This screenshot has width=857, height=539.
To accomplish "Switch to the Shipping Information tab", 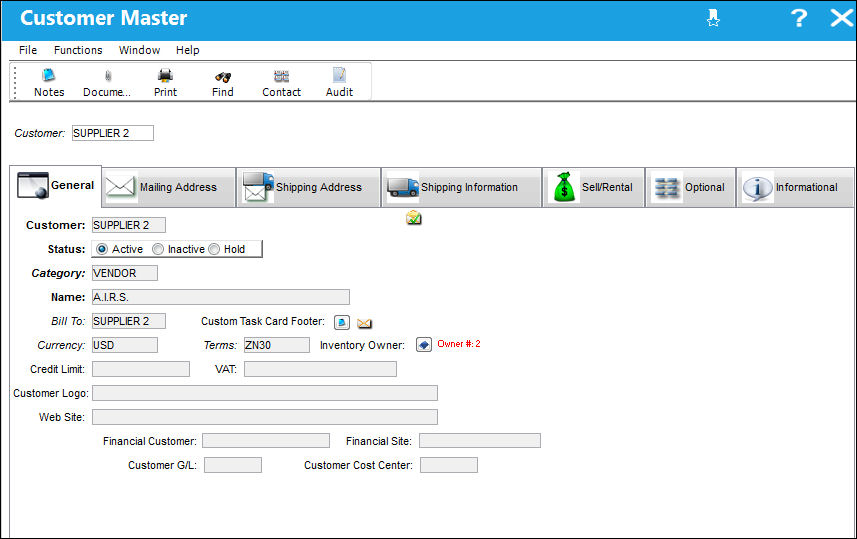I will pos(461,188).
